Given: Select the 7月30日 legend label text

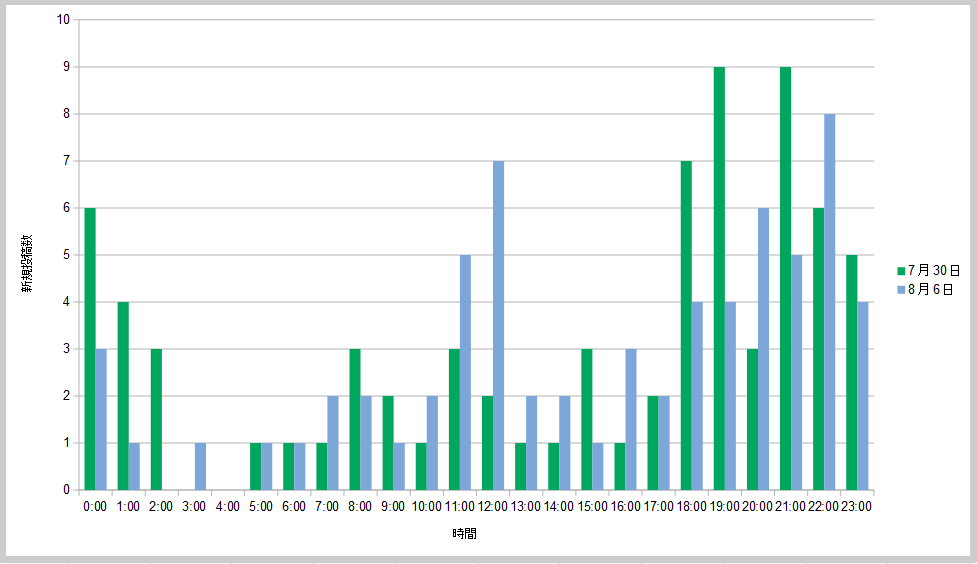Looking at the screenshot, I should click(x=934, y=271).
